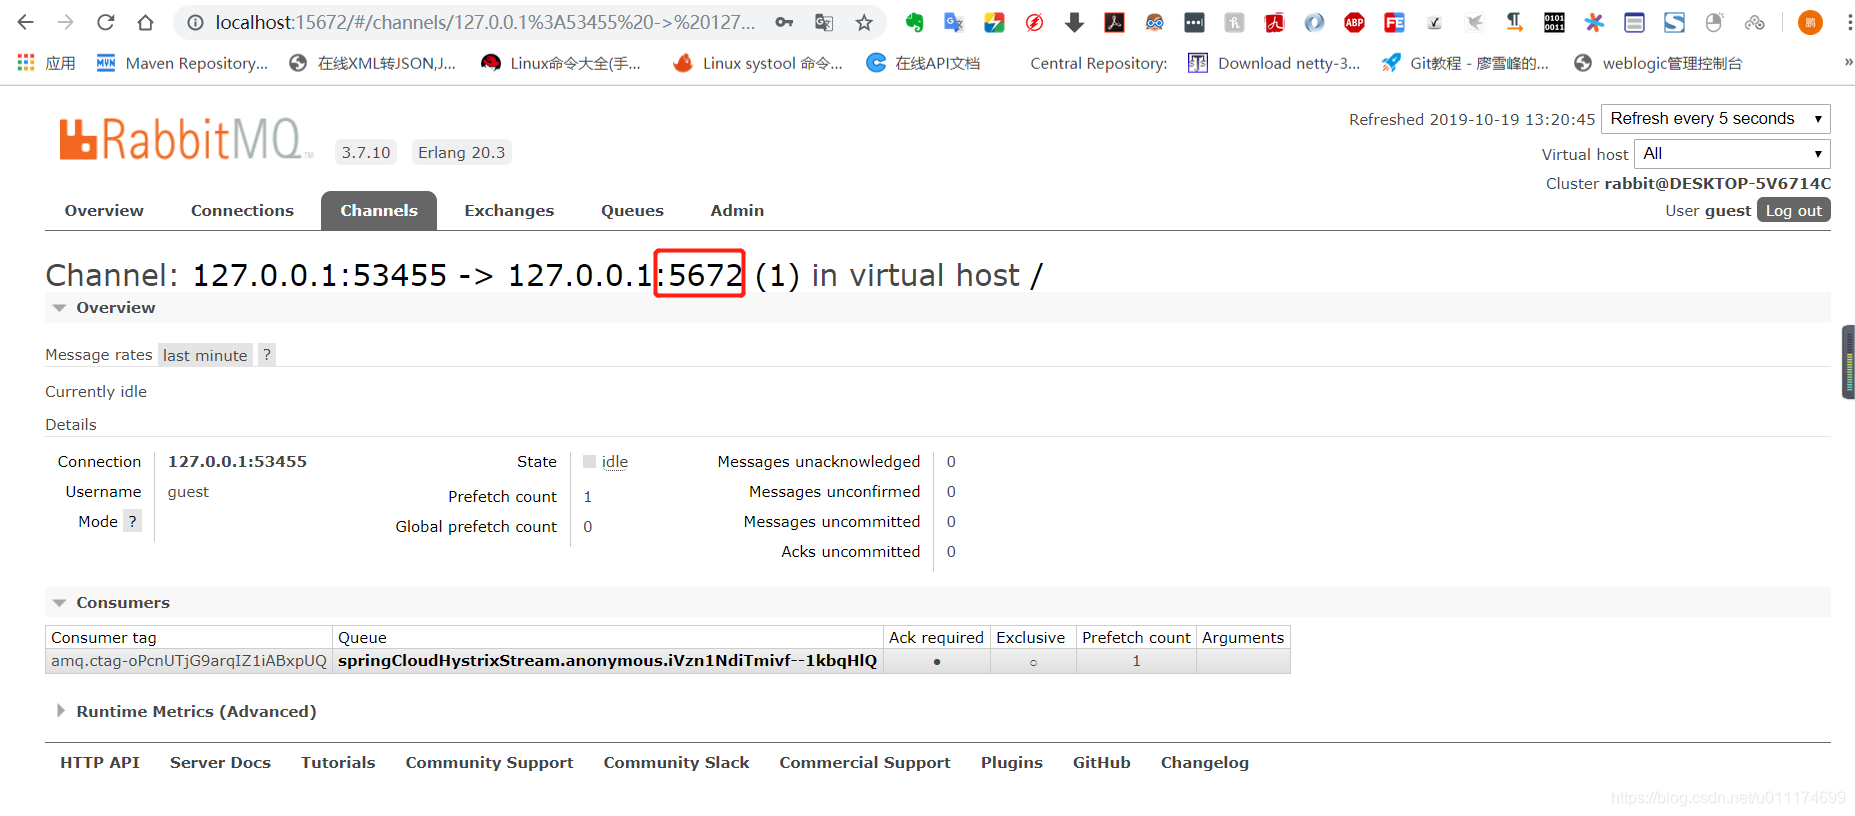Switch to the Connections tab
This screenshot has height=816, width=1855.
(242, 210)
